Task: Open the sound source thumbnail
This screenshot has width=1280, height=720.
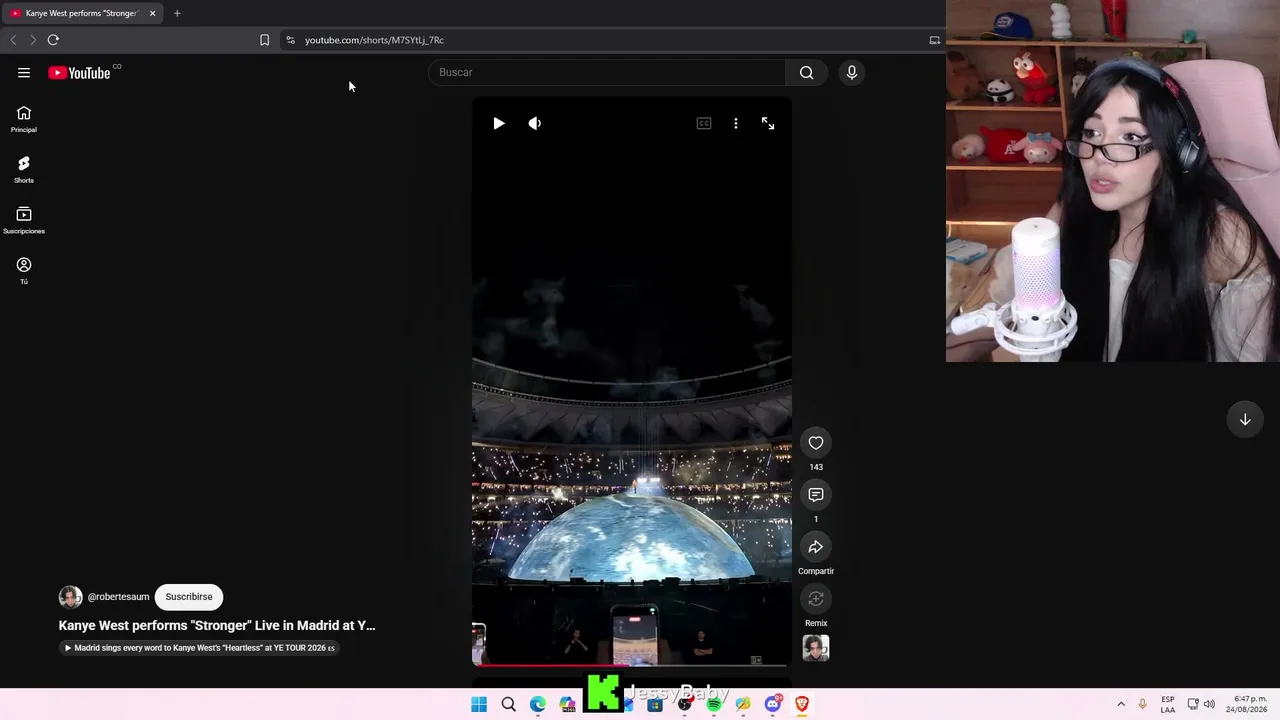Action: click(x=816, y=648)
